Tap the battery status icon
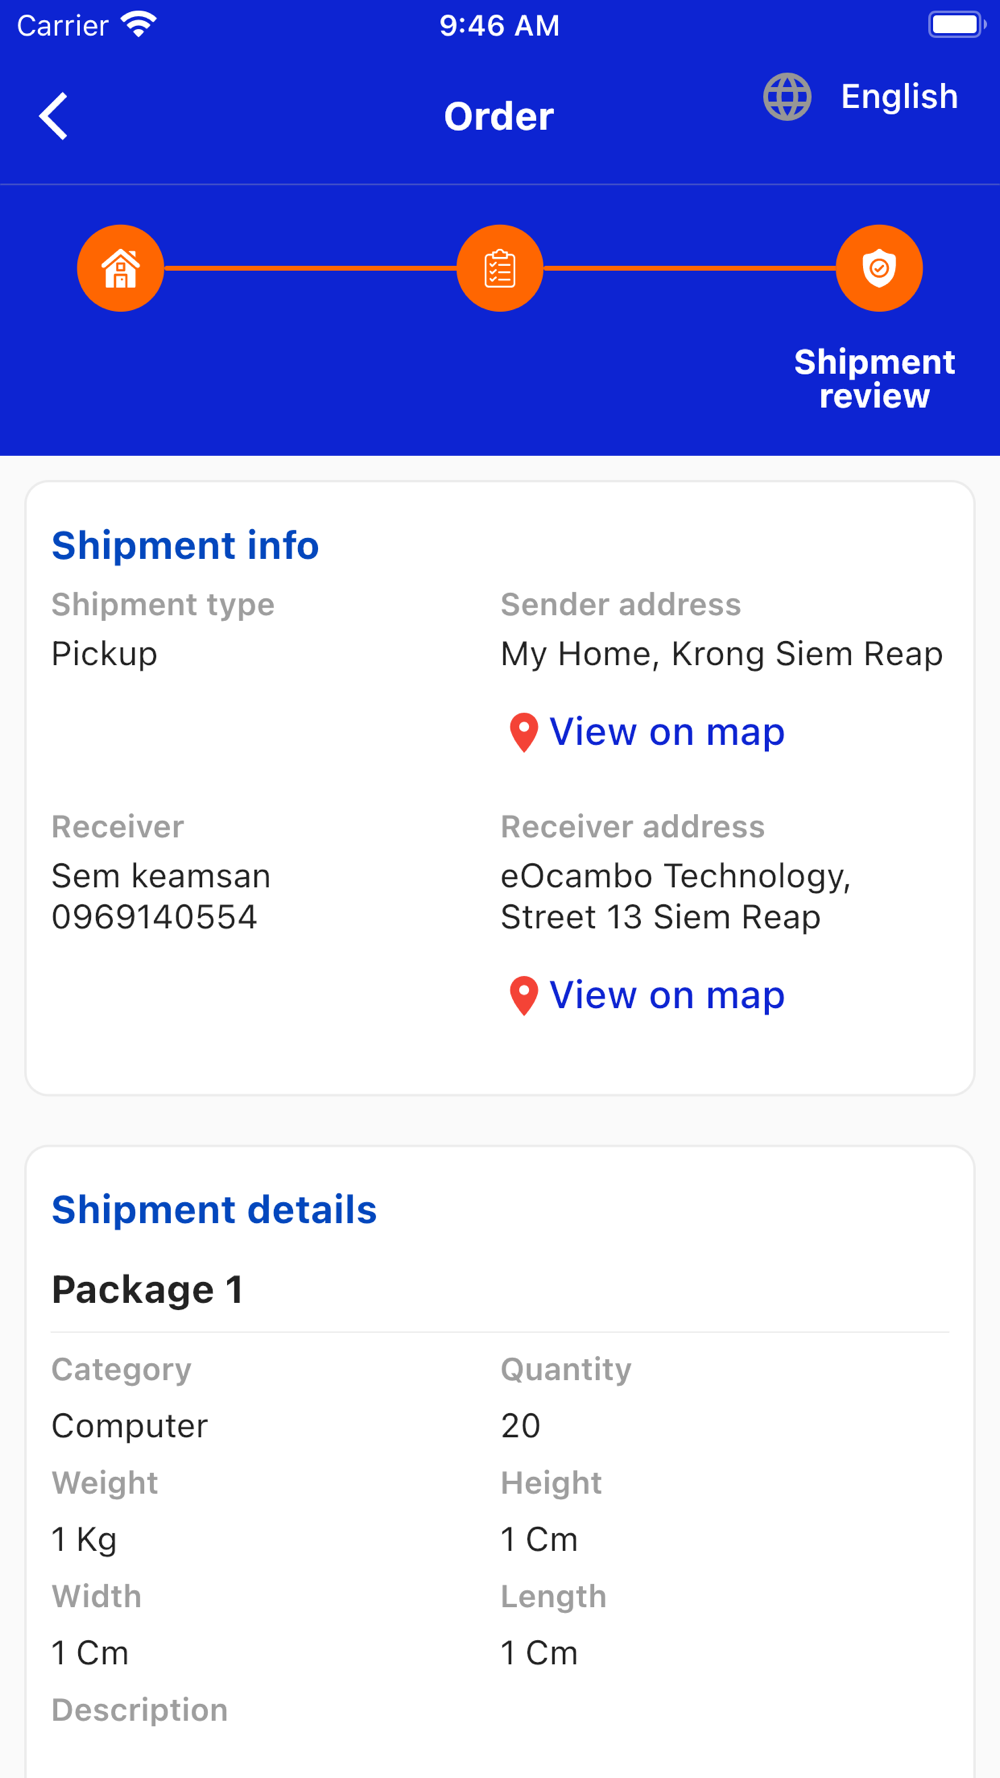This screenshot has width=1000, height=1778. tap(956, 24)
